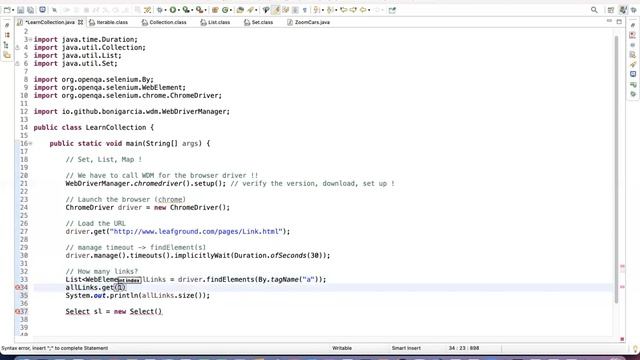Screen dimensions: 640x360
Task: Go to the previous edit location arrow
Action: coord(344,10)
